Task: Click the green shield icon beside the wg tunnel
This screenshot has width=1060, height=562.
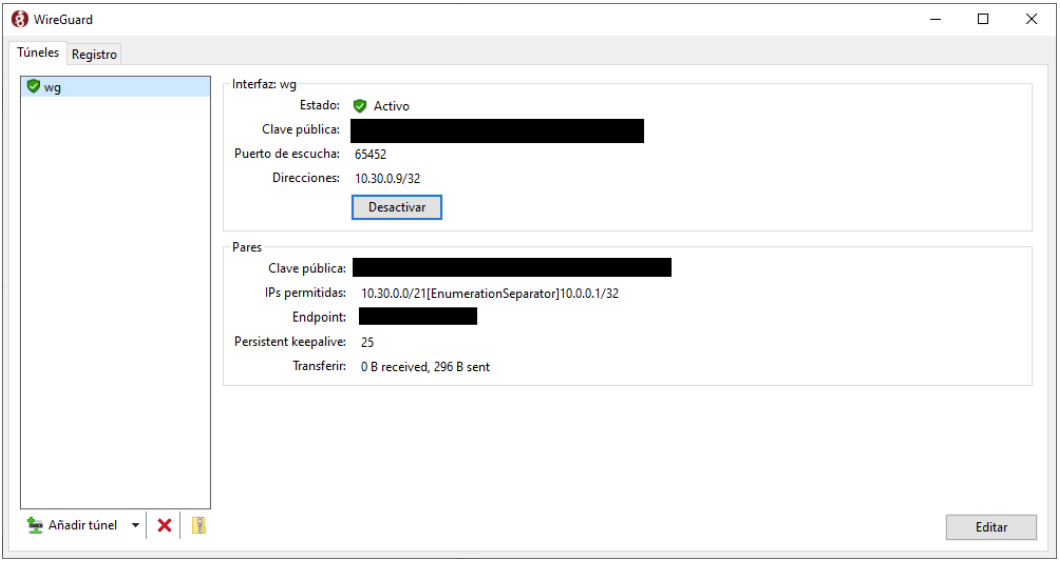Action: (x=33, y=86)
